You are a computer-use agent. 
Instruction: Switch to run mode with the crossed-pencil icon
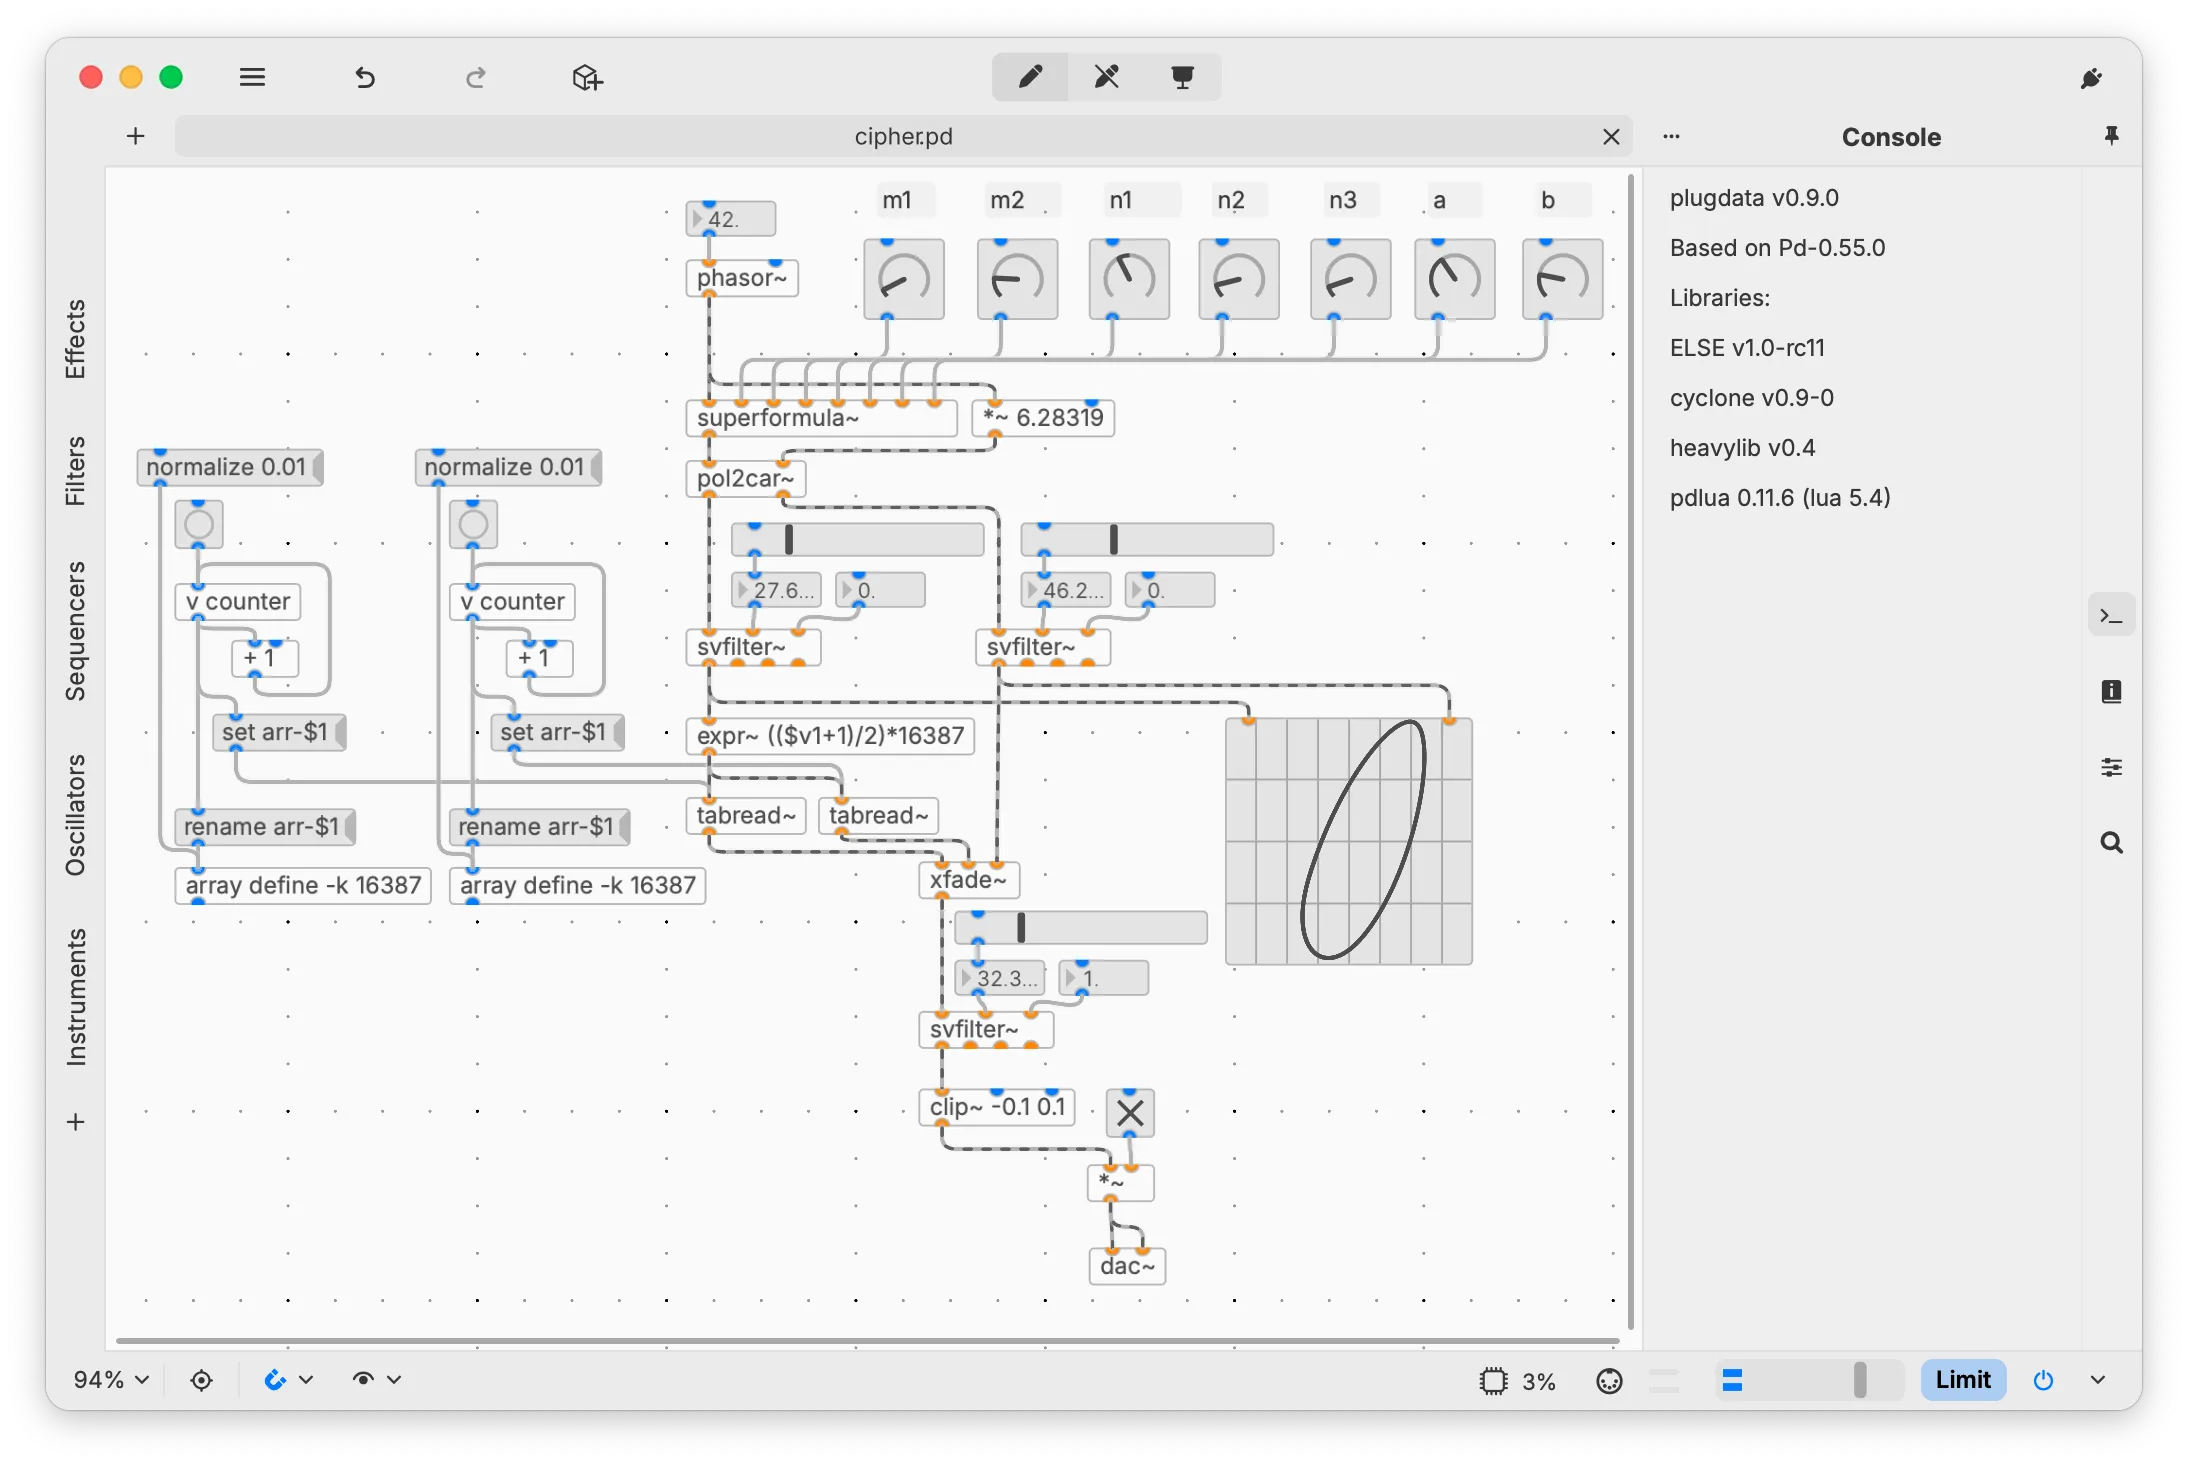pyautogui.click(x=1106, y=77)
